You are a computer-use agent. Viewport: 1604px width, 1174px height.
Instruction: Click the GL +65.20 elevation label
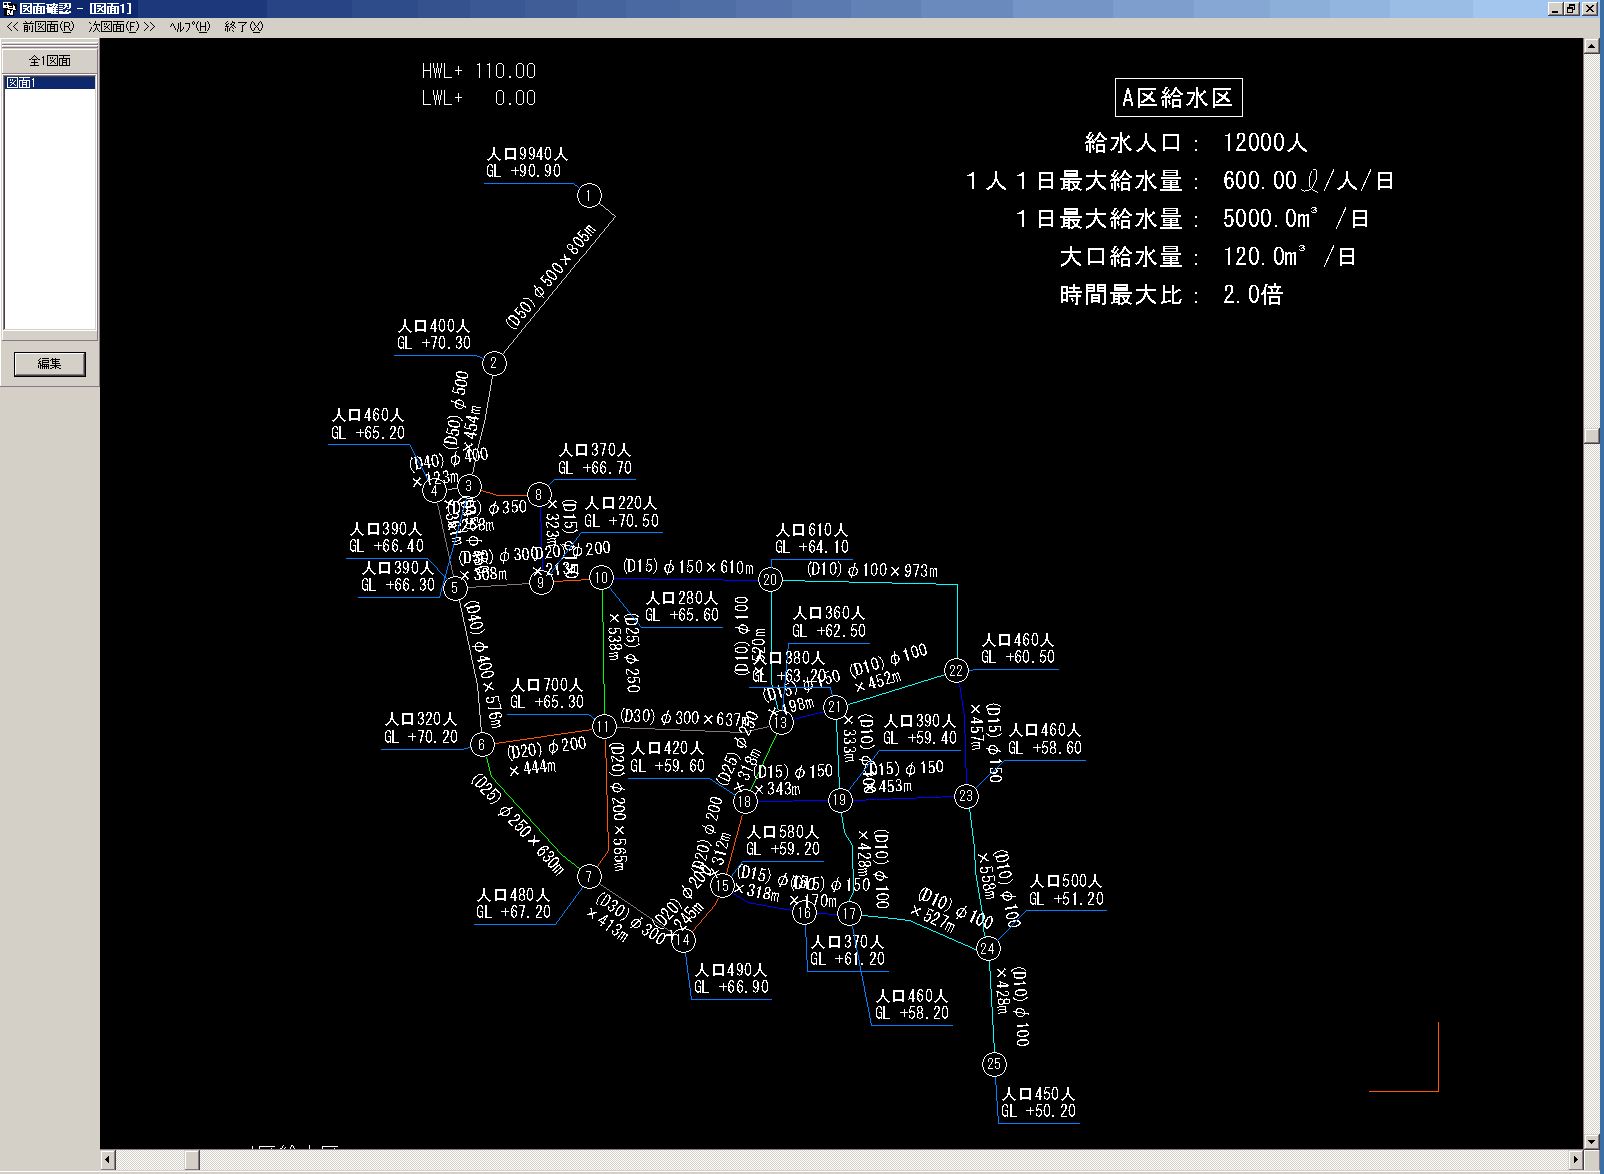coord(368,433)
